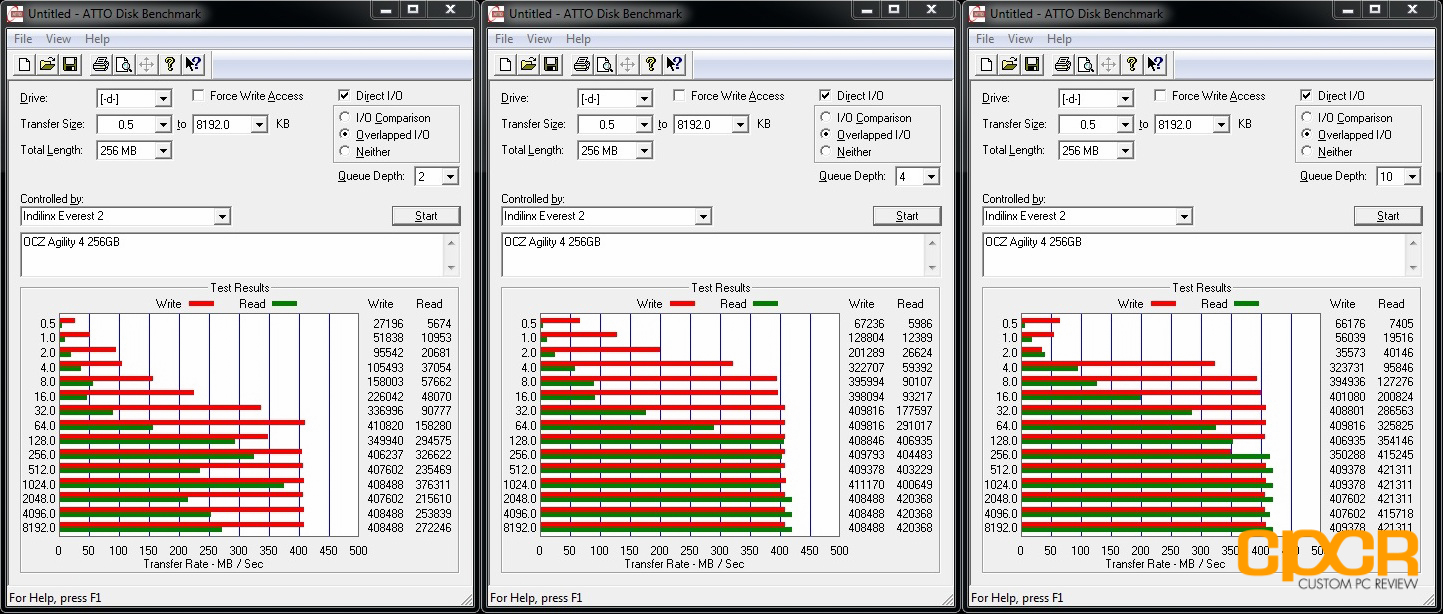Viewport: 1443px width, 614px height.
Task: Click Print icon in queue depth 10 window
Action: (1062, 65)
